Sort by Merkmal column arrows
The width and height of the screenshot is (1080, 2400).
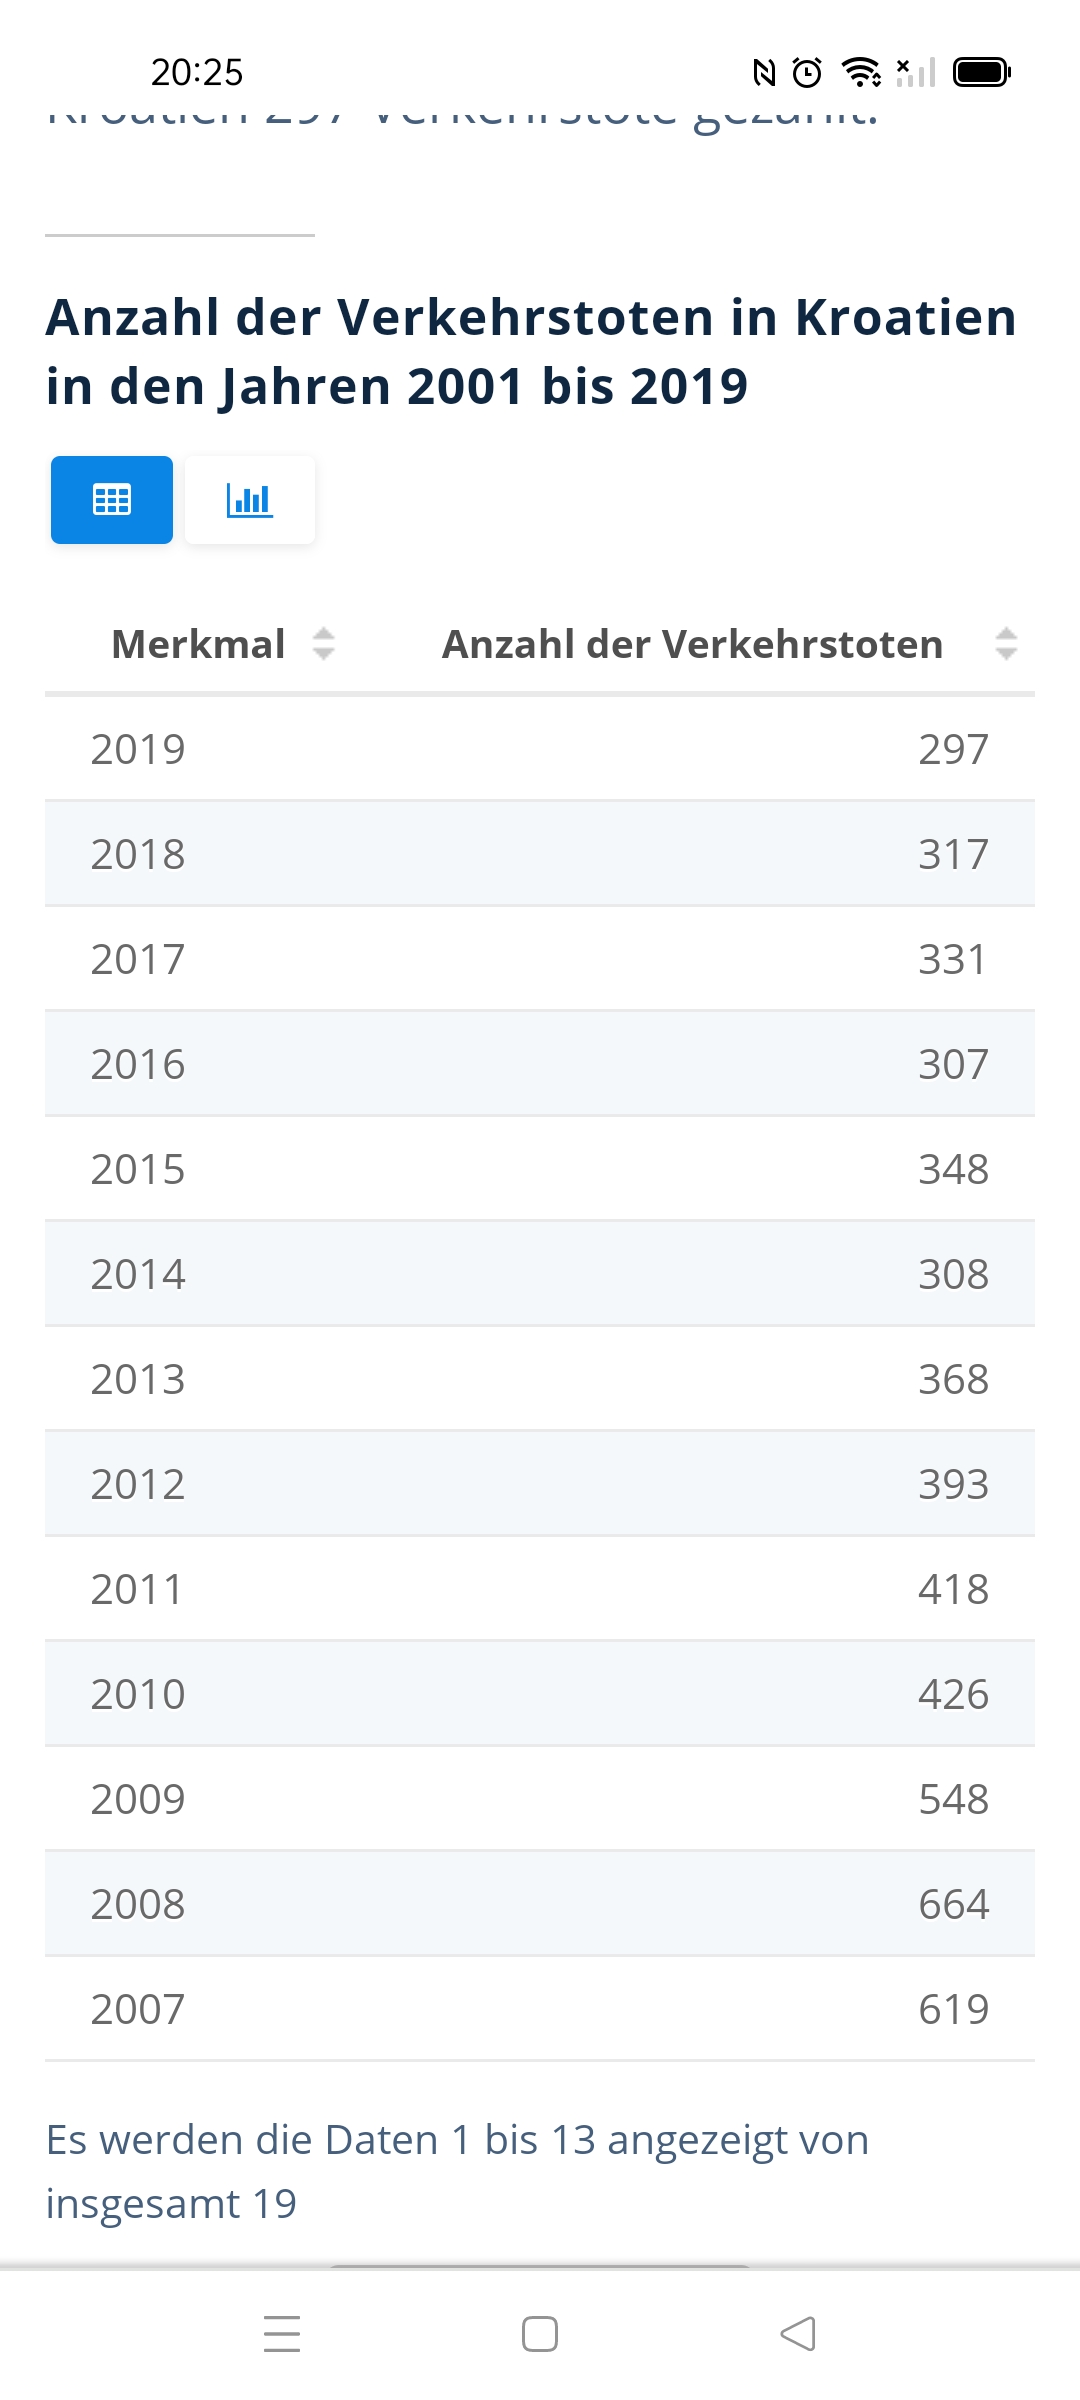323,644
